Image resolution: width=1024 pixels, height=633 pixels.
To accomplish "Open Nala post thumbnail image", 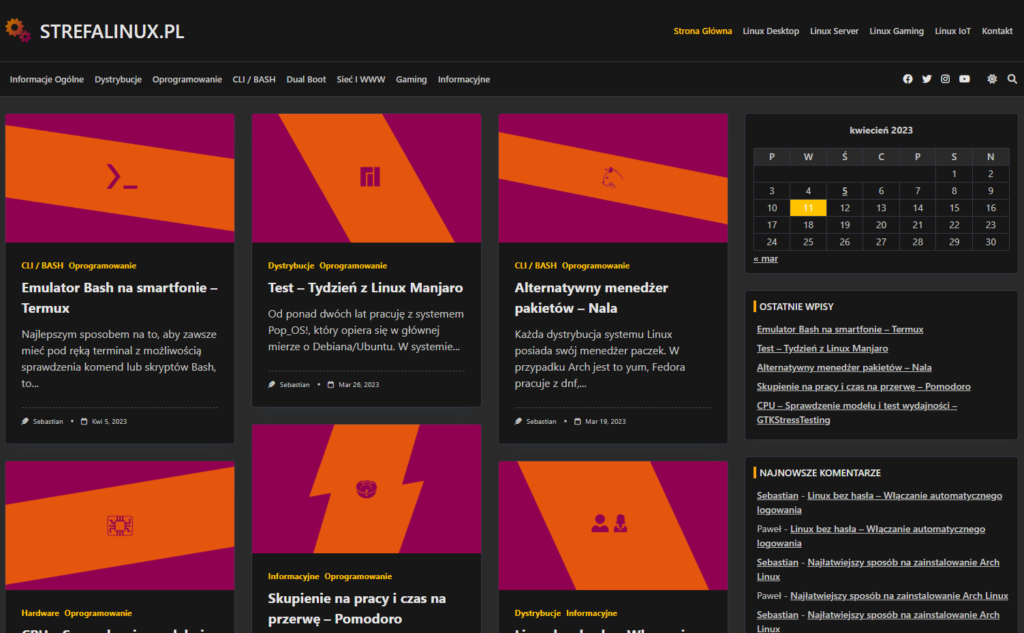I will tap(613, 178).
